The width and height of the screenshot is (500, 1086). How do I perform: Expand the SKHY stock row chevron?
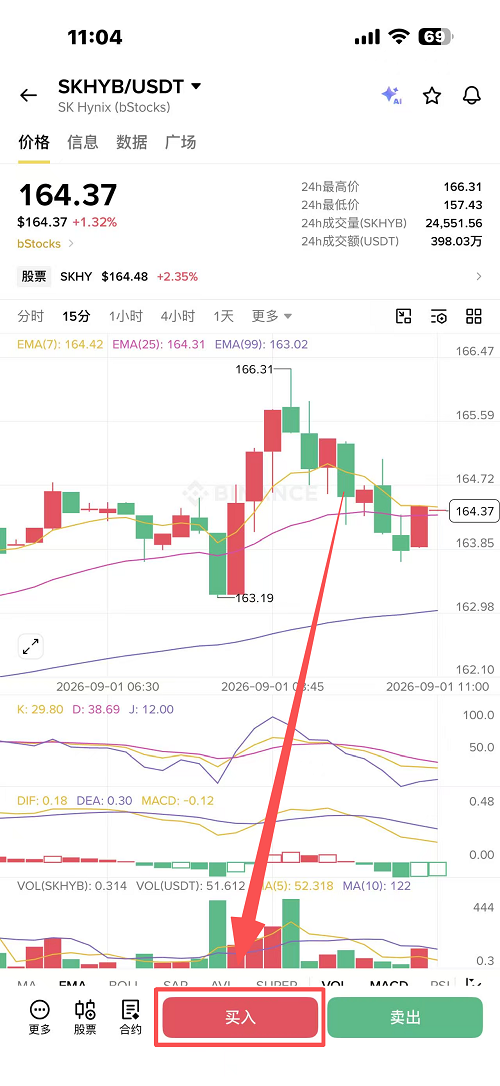(x=479, y=276)
